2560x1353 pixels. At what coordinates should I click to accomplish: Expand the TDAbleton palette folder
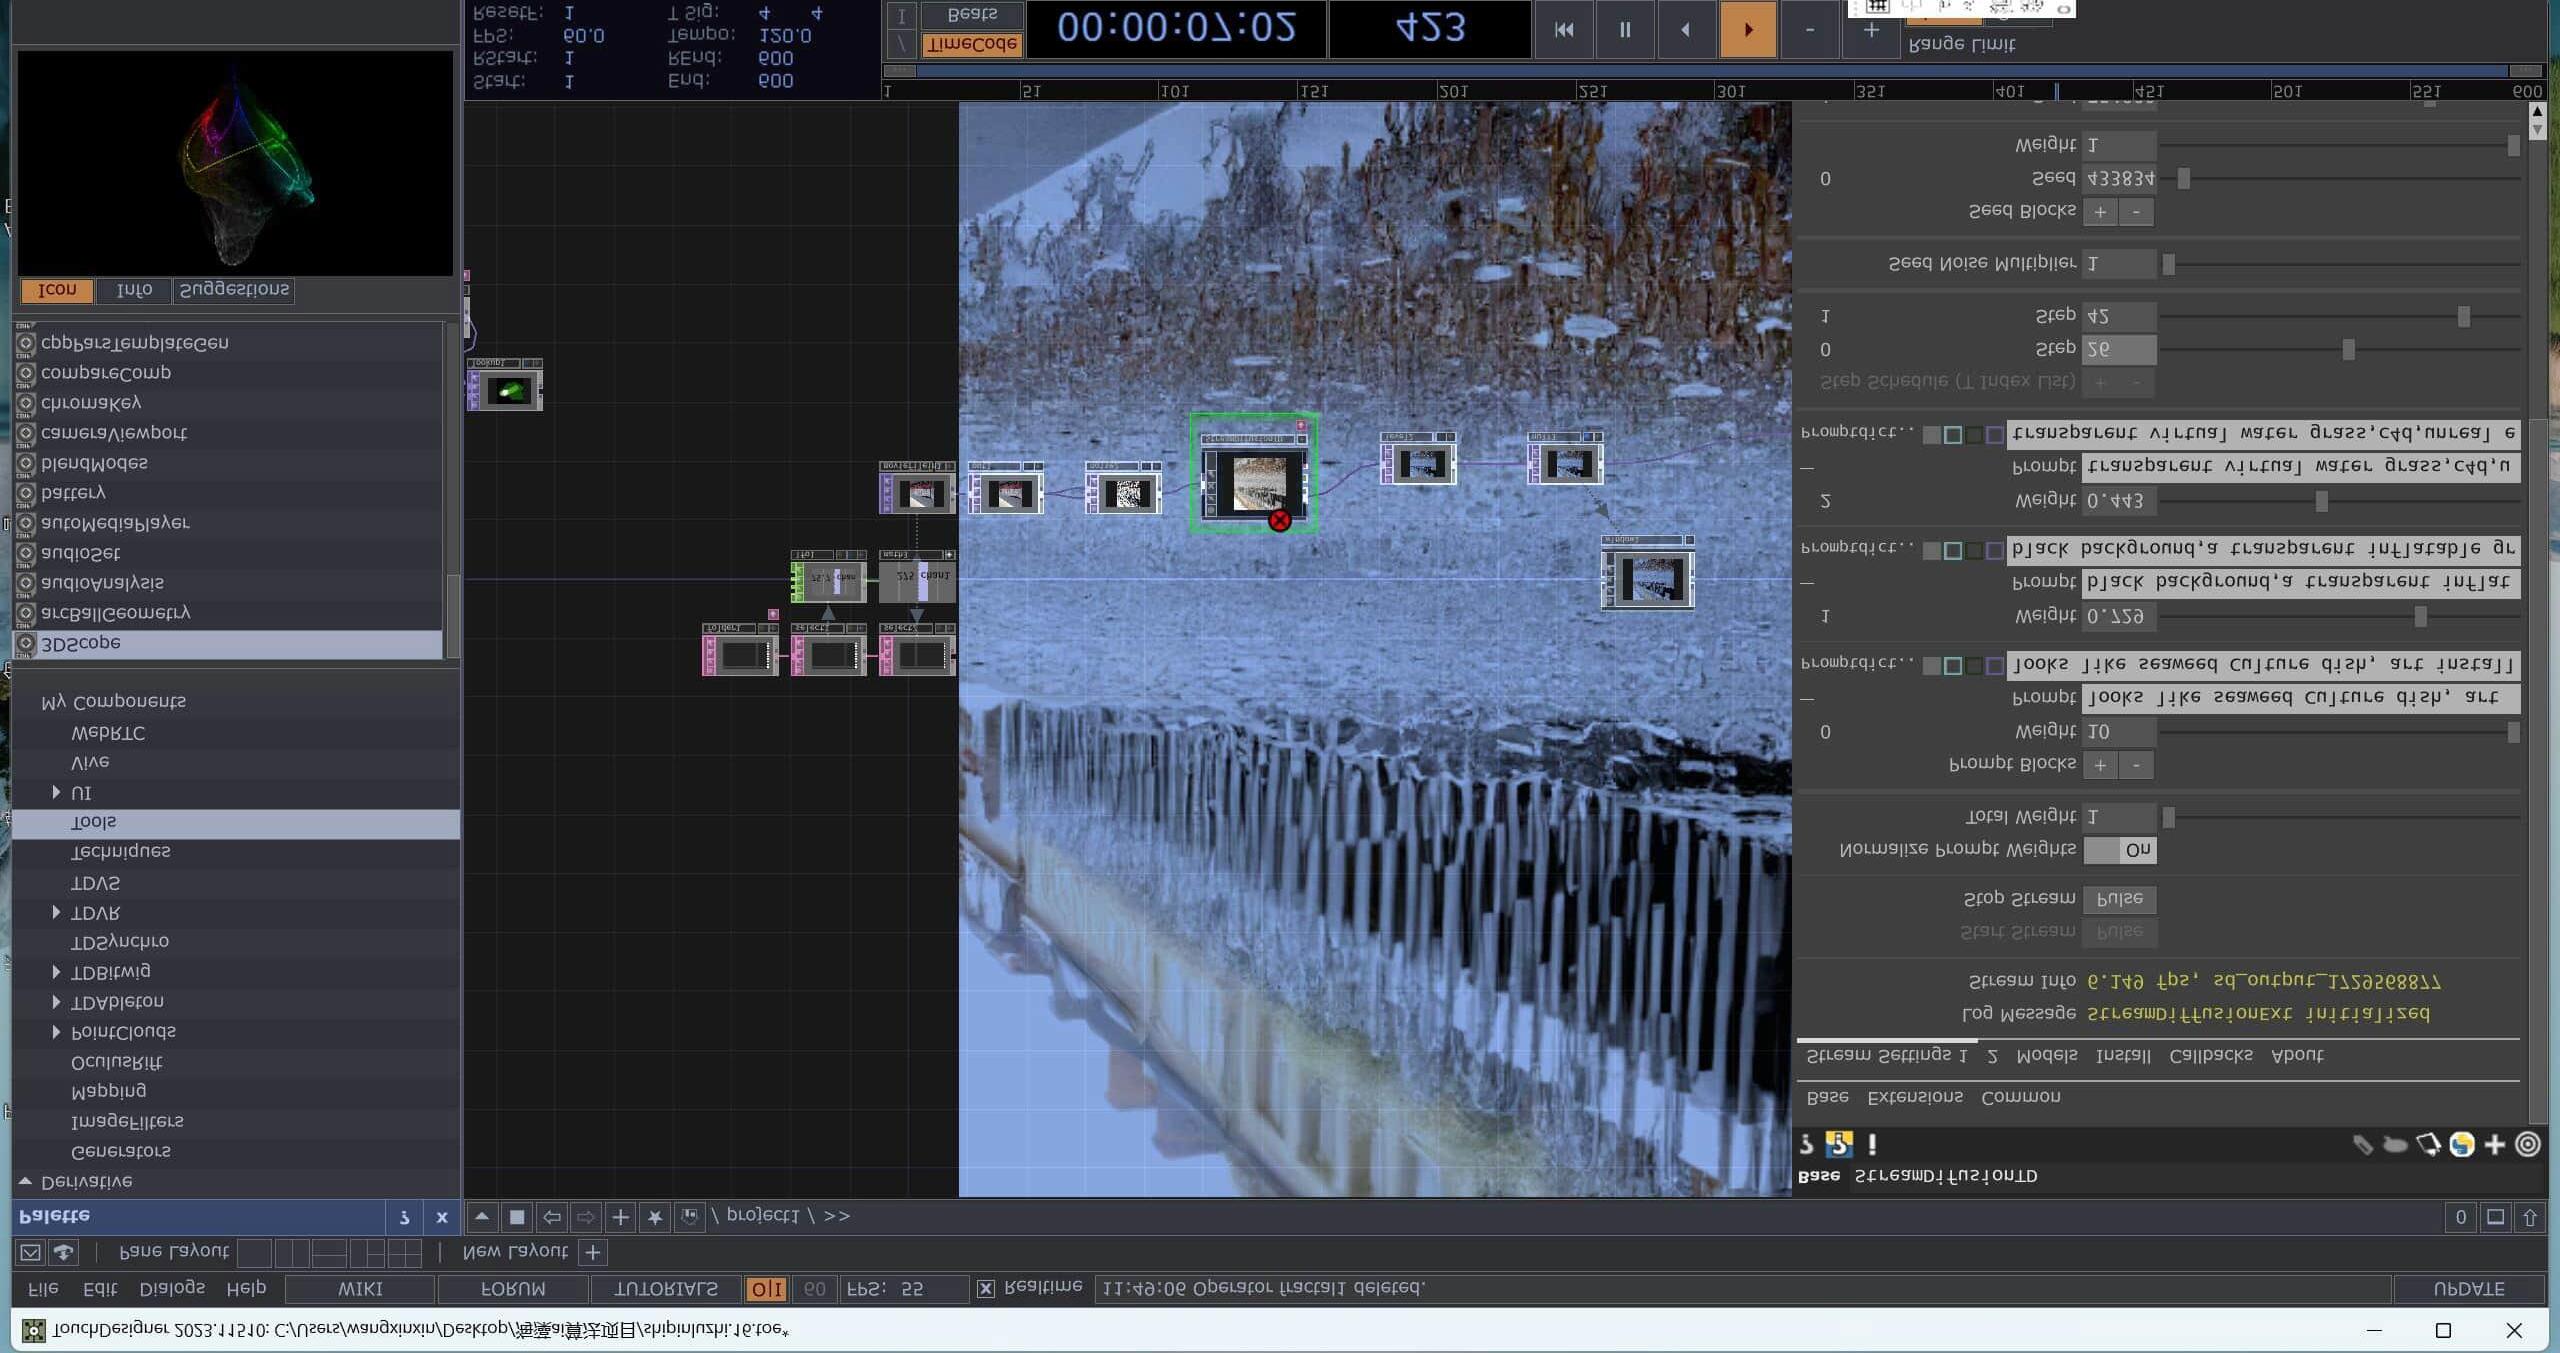56,1001
